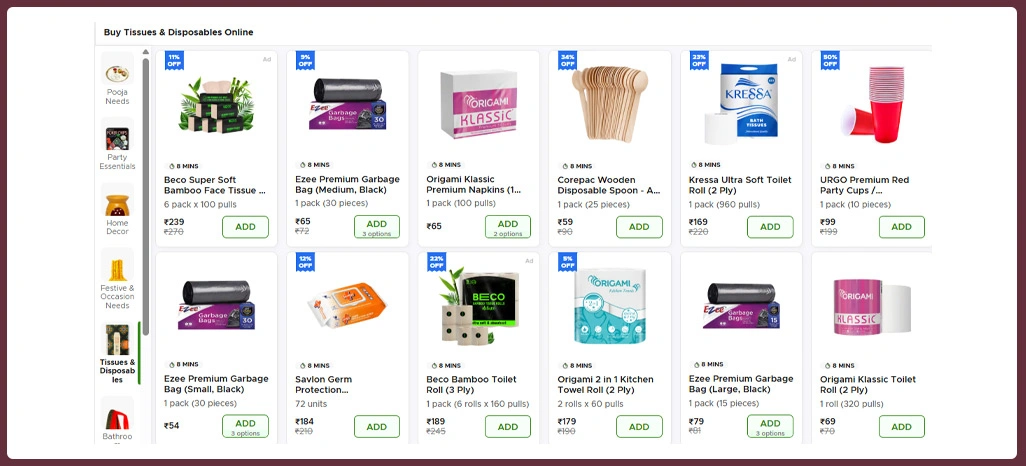Add Kressa Ultra Soft Toilet Roll to cart
The image size is (1026, 466).
[770, 227]
